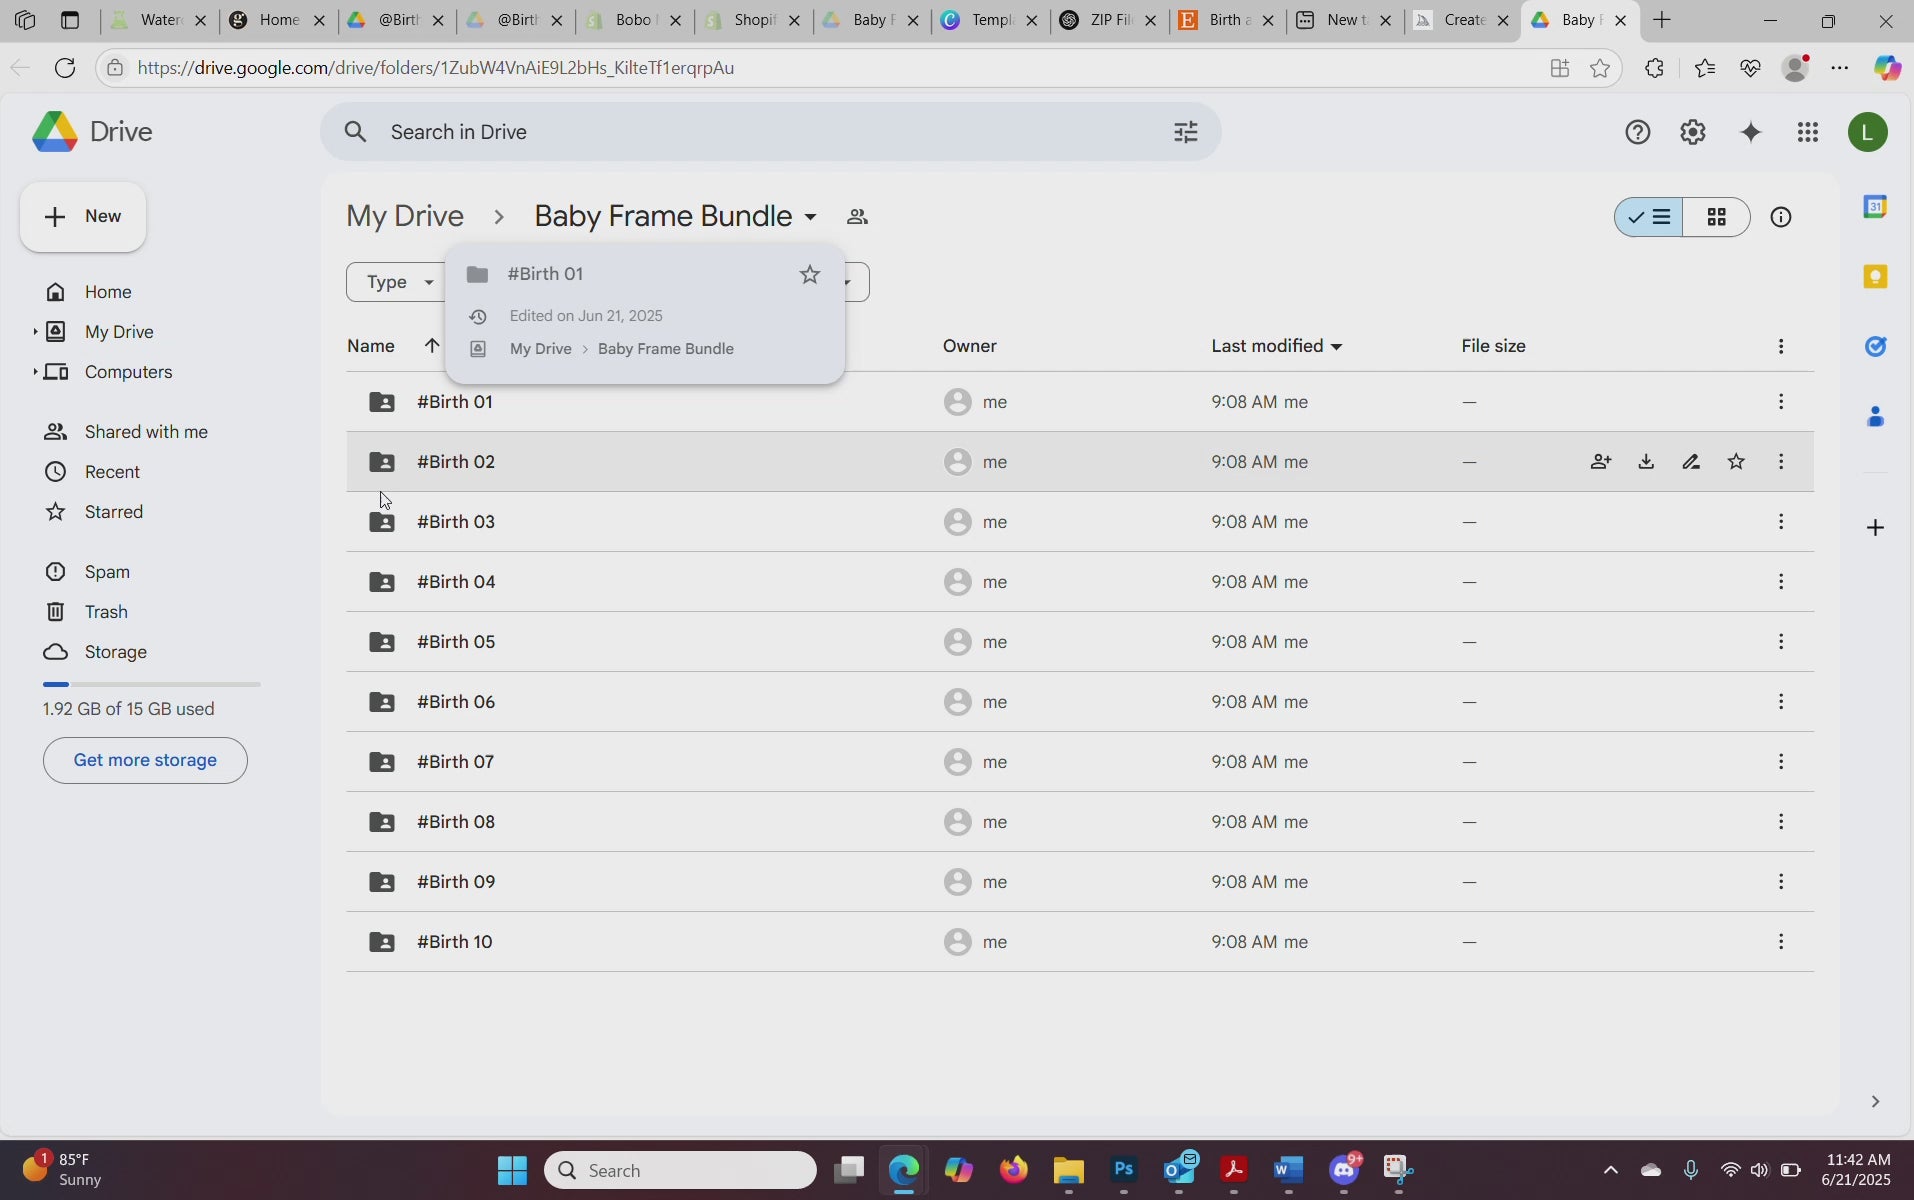Viewport: 1914px width, 1200px height.
Task: Open Baby Frame Bundle link in hover card
Action: [x=666, y=349]
